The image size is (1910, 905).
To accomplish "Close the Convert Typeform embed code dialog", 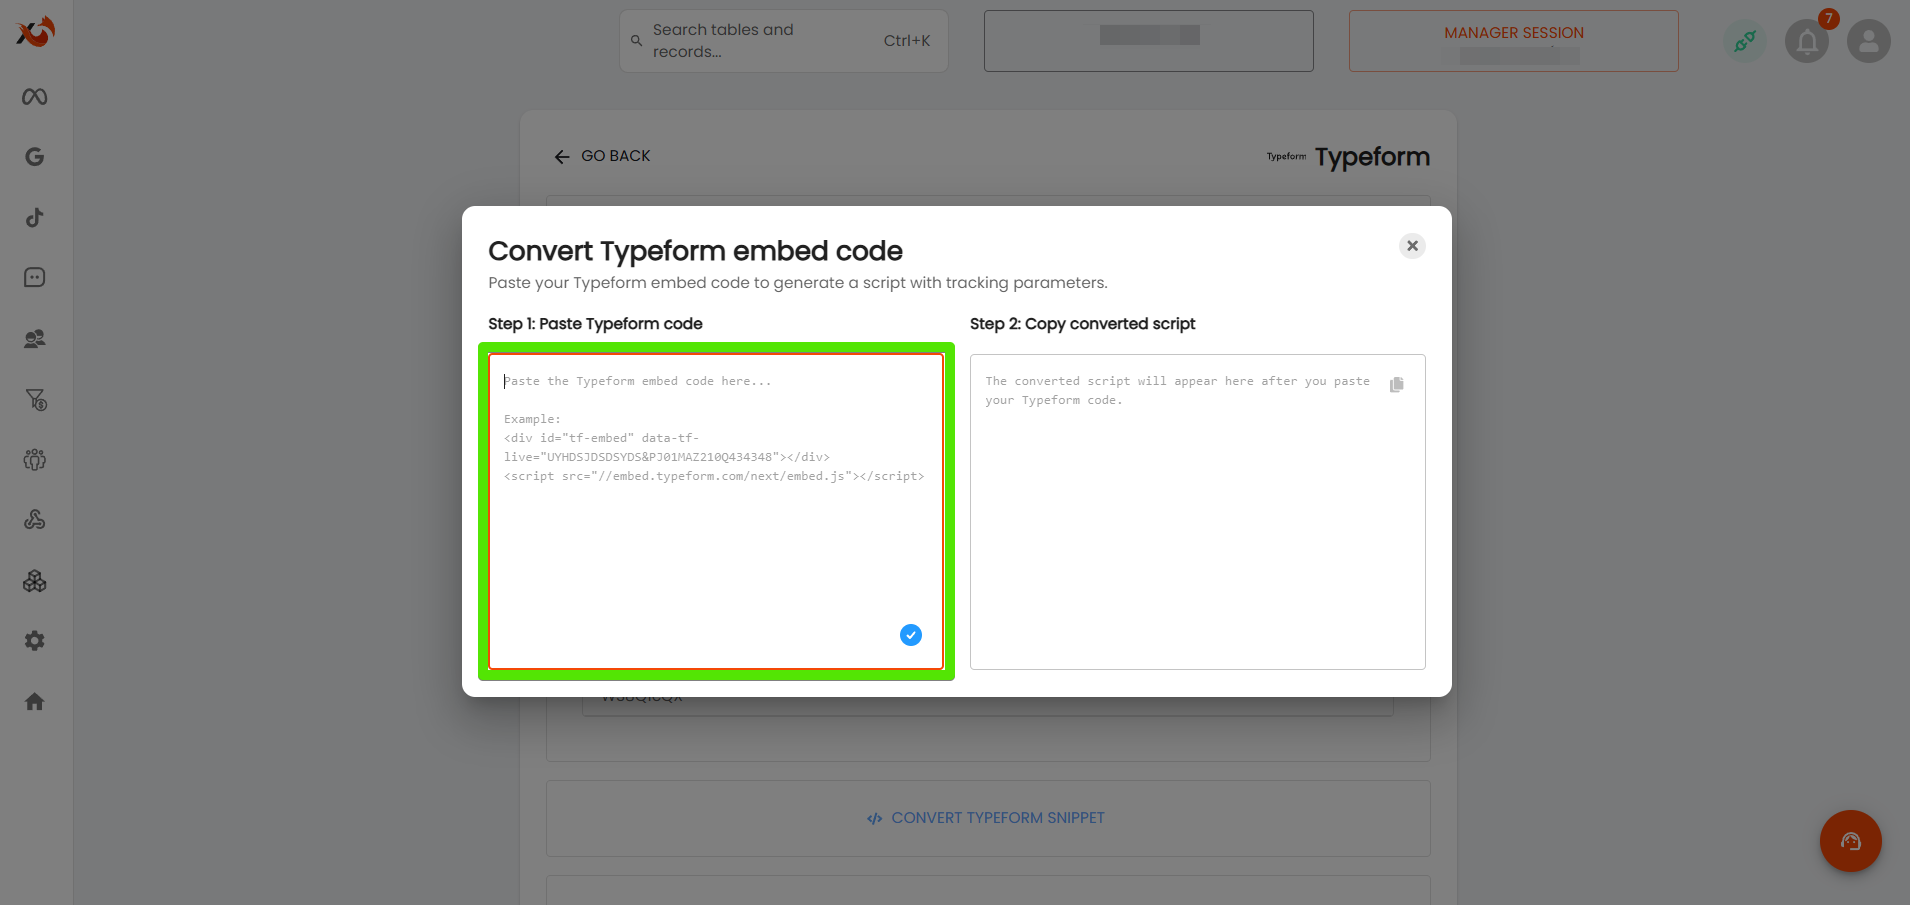I will tap(1412, 246).
